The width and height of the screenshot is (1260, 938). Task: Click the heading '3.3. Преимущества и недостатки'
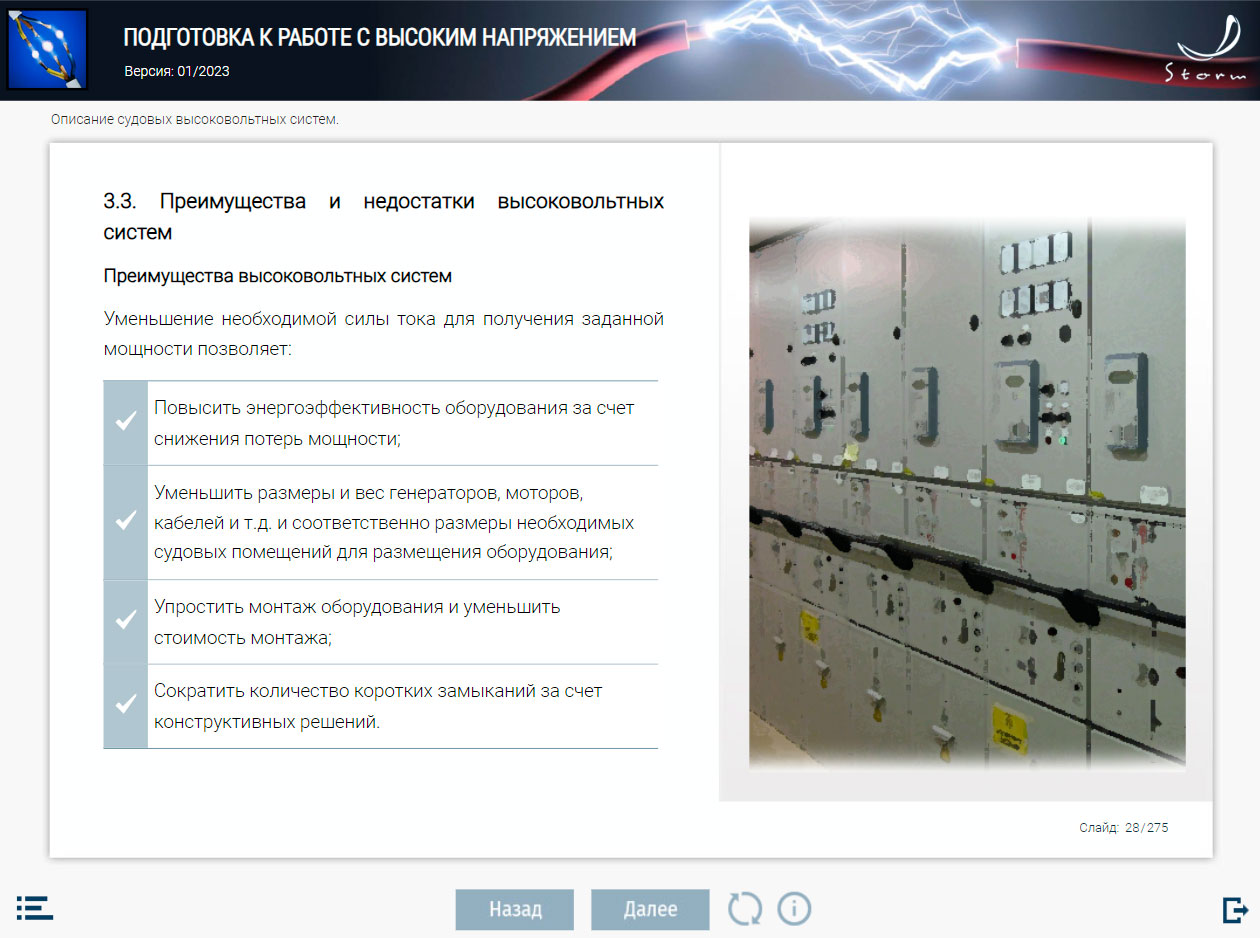pos(384,216)
